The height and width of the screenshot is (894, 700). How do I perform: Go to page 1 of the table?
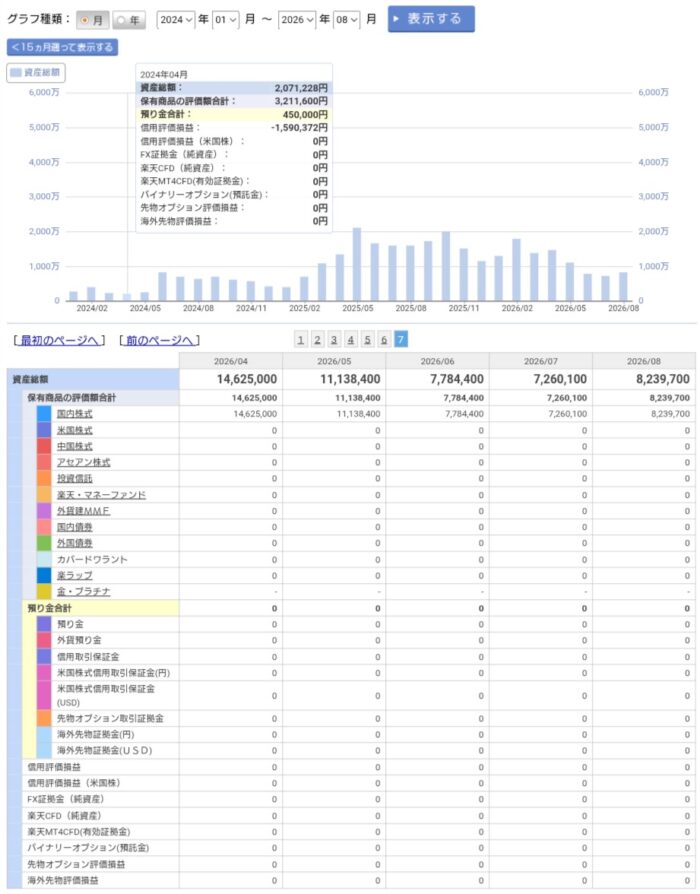[x=300, y=340]
